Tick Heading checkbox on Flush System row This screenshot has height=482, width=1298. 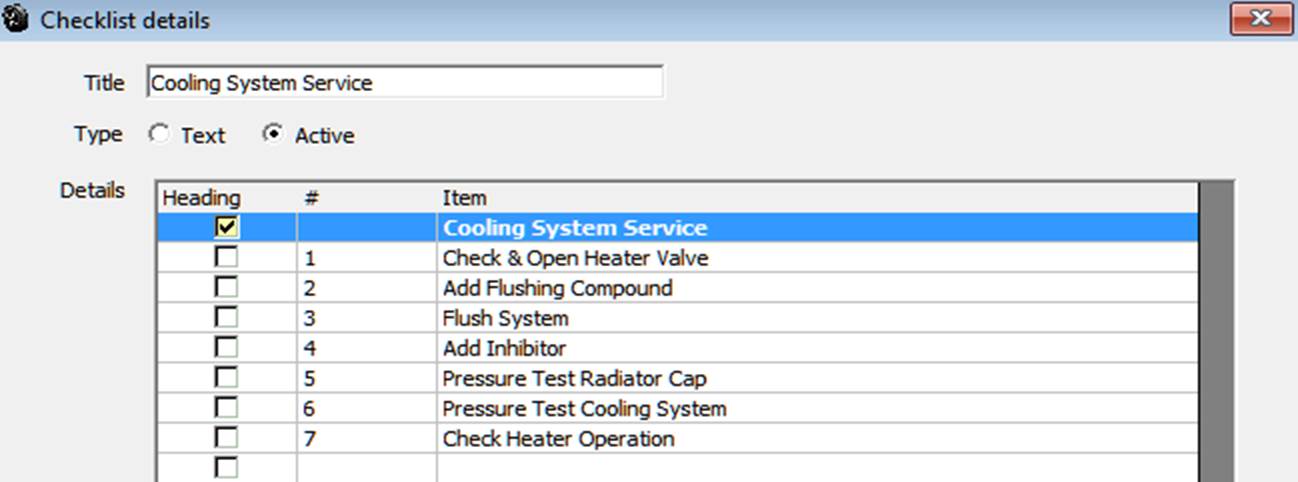point(227,318)
